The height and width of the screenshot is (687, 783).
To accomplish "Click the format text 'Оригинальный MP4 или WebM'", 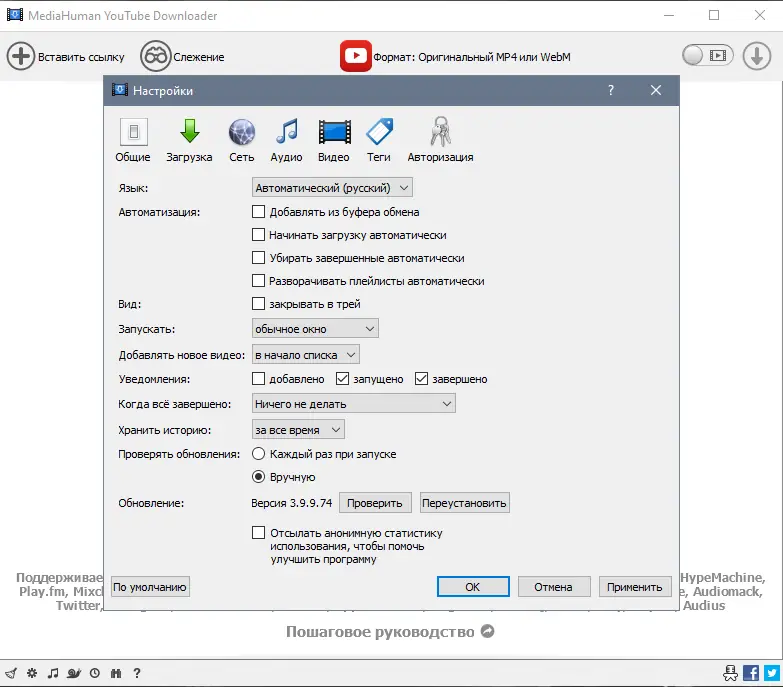I will coord(494,57).
